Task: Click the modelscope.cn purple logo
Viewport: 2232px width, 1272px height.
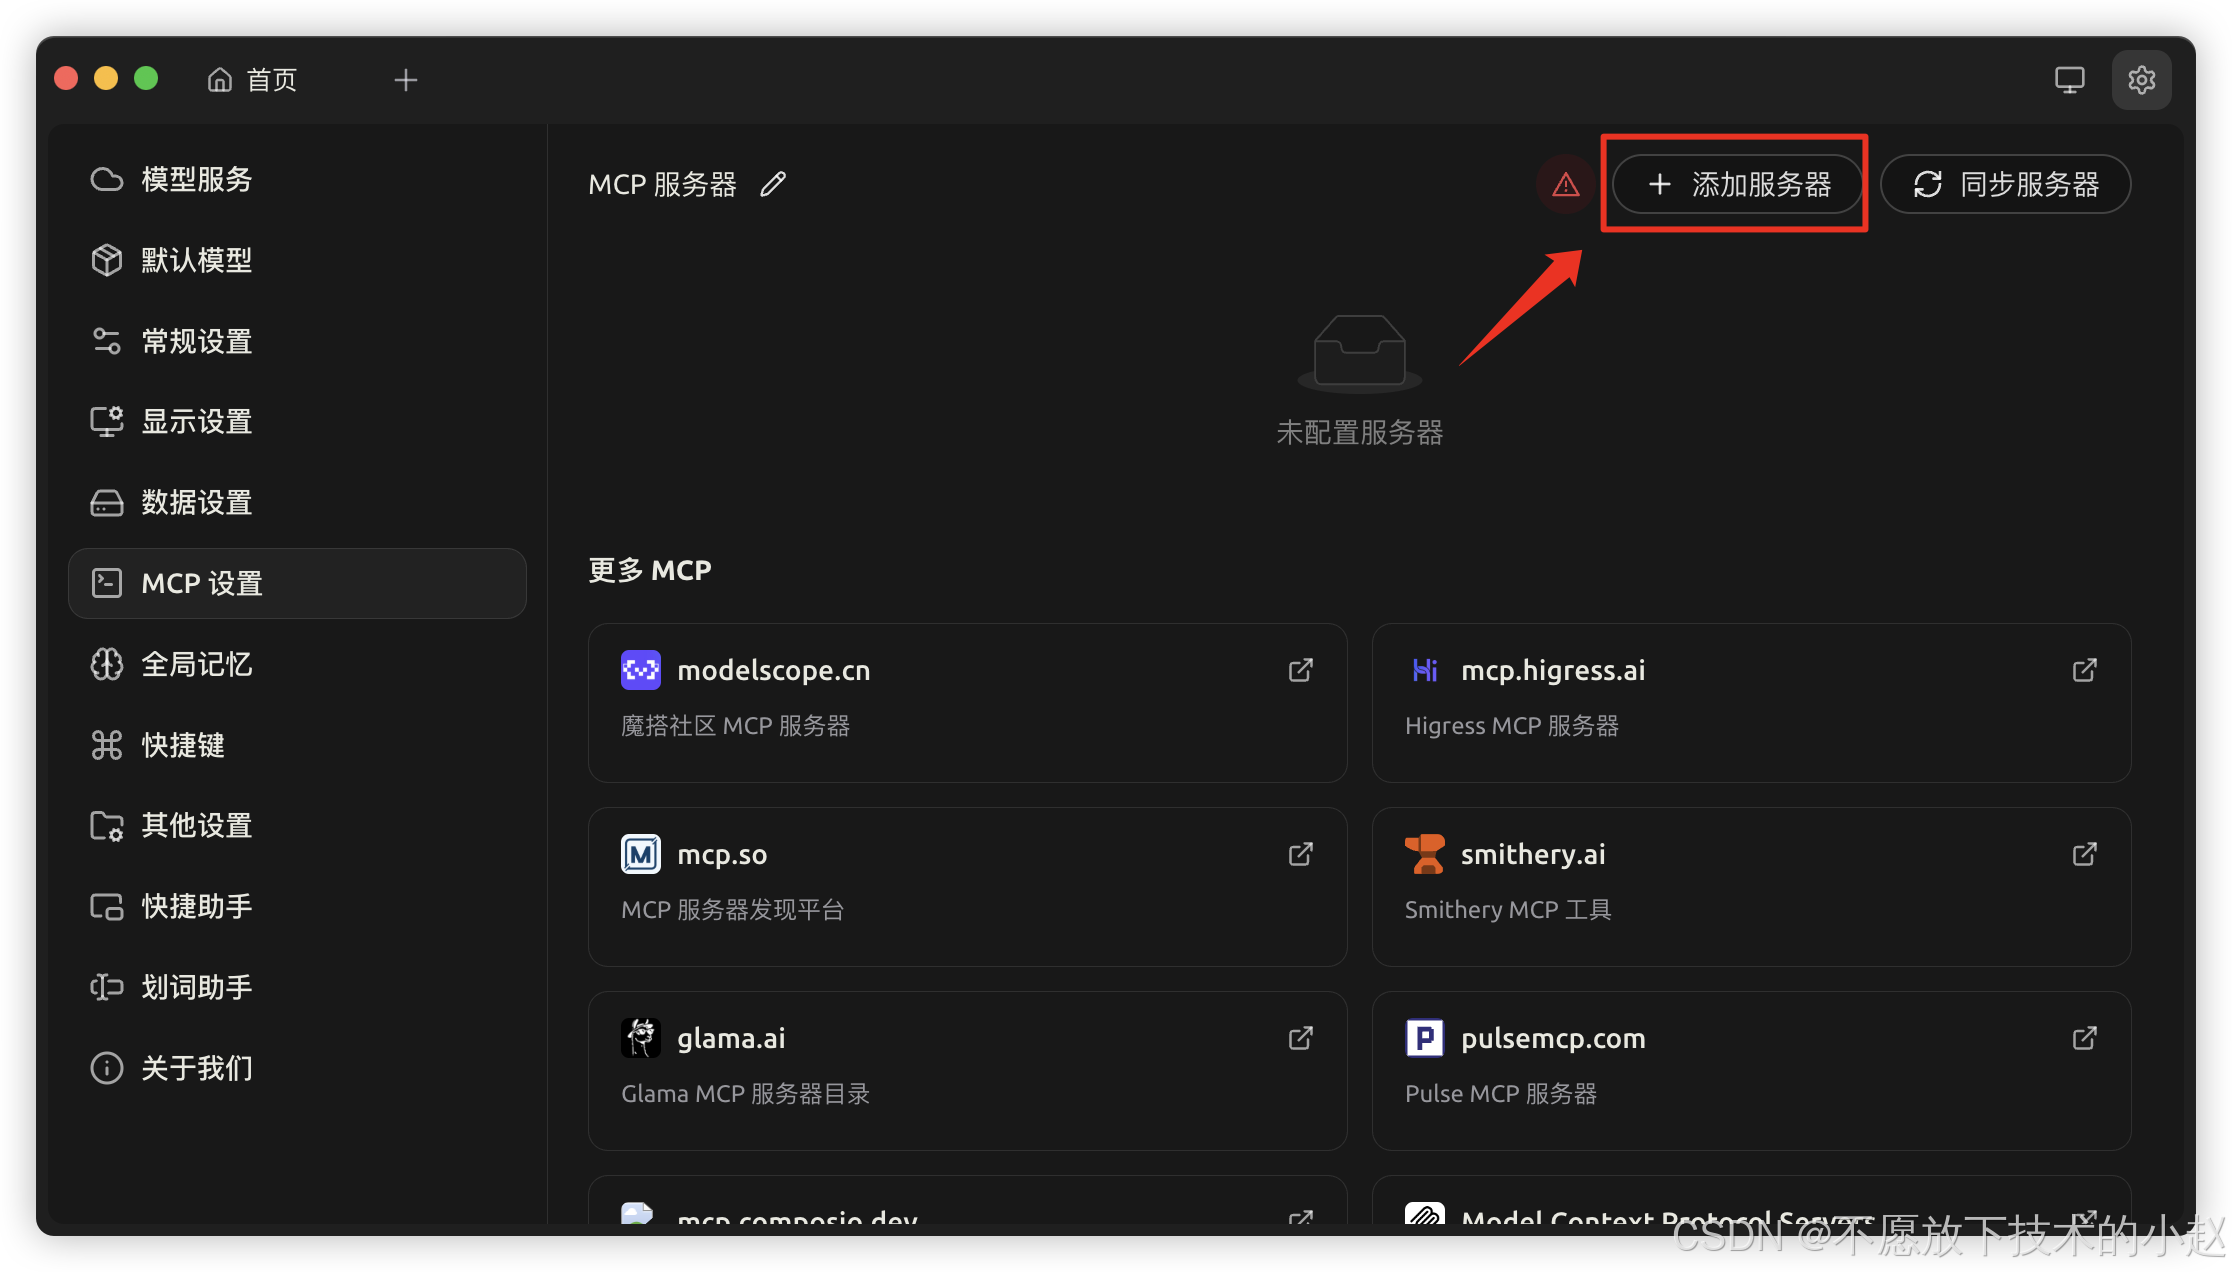Action: 641,670
